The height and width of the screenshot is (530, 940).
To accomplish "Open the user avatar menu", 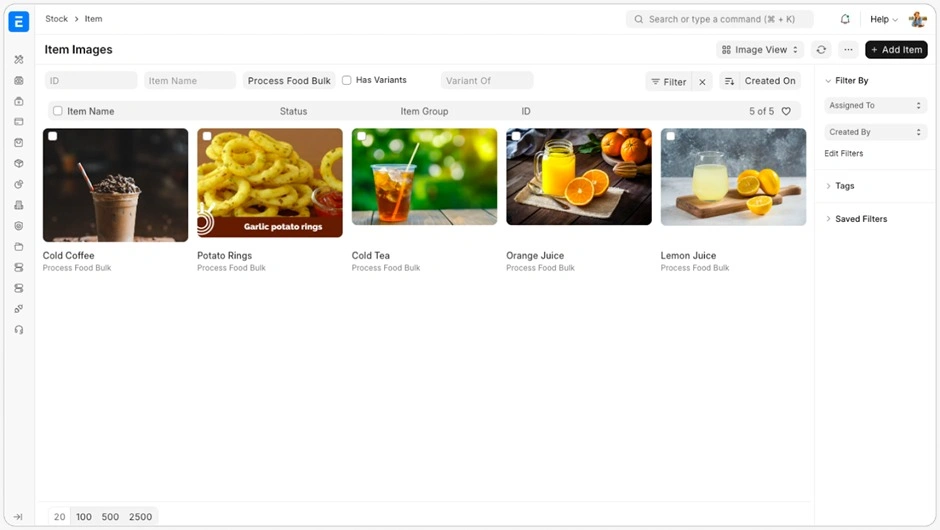I will [917, 19].
